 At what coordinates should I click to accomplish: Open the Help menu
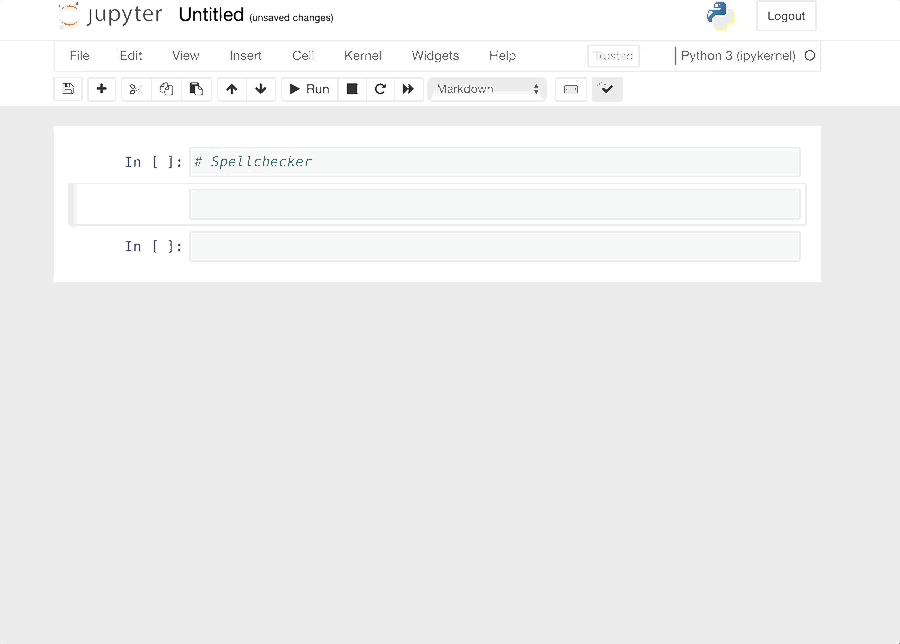pos(502,56)
